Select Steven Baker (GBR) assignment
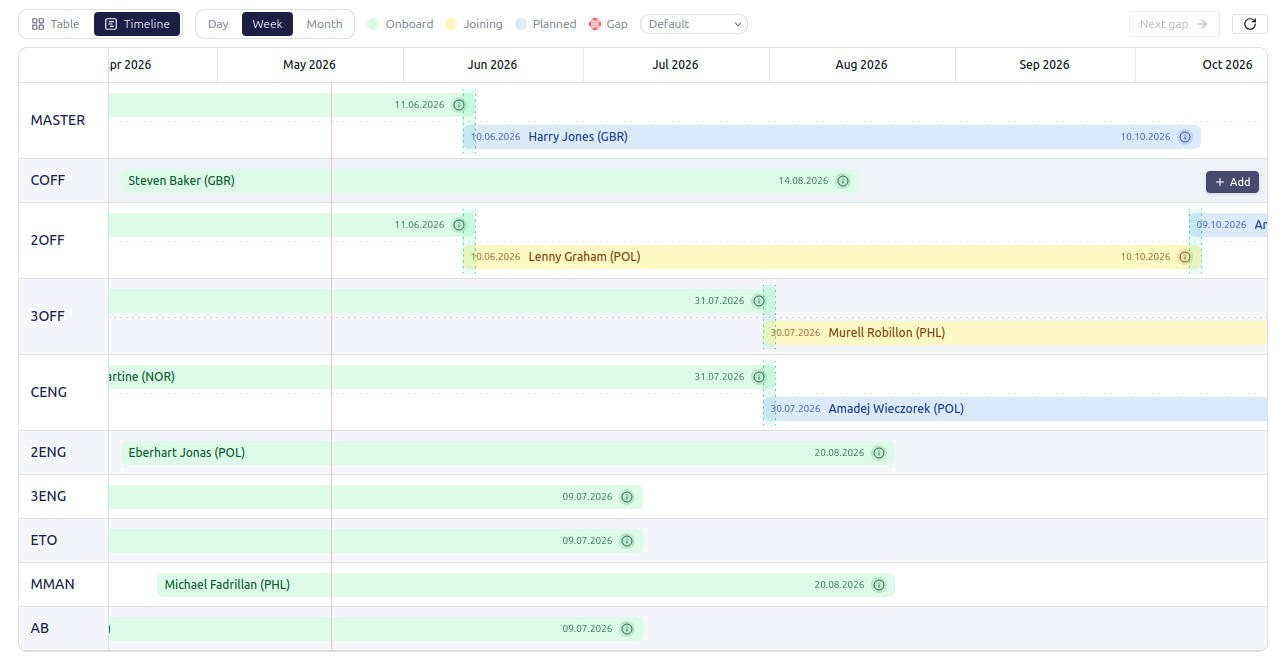This screenshot has width=1284, height=667. (x=489, y=181)
